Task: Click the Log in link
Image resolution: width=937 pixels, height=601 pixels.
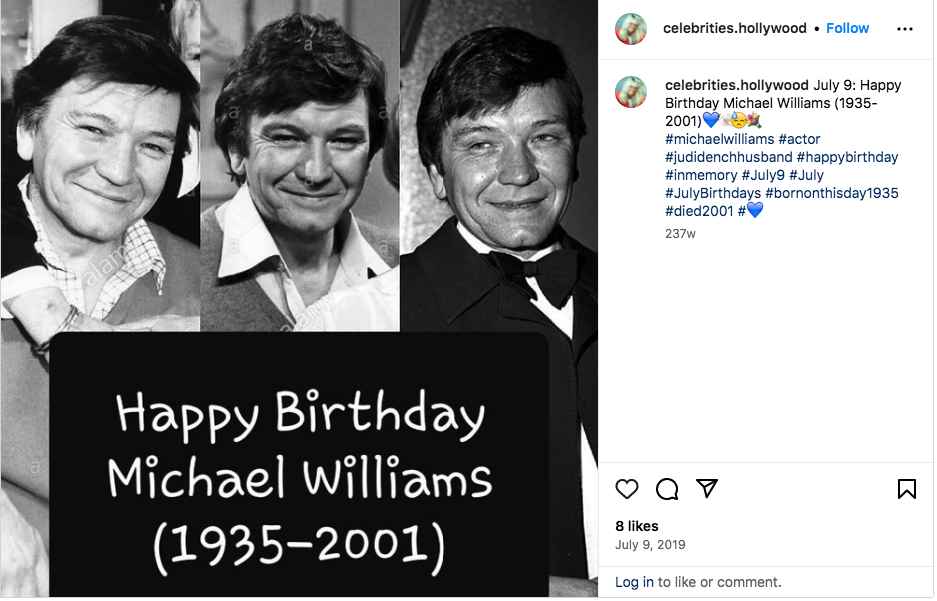Action: pyautogui.click(x=634, y=582)
